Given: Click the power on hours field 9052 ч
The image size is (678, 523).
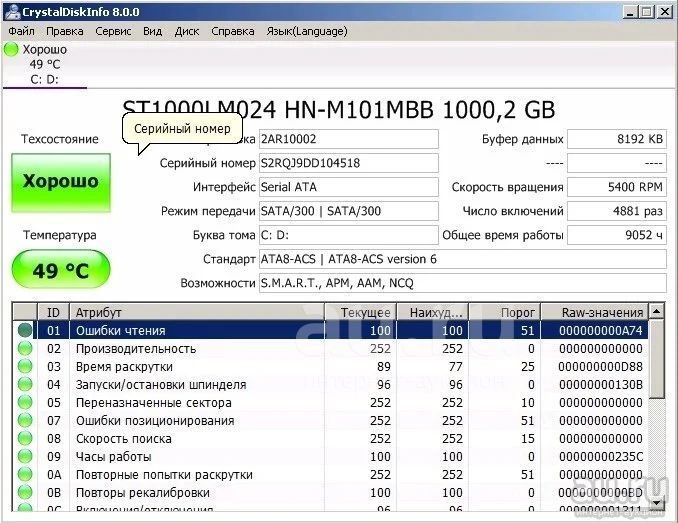Looking at the screenshot, I should (617, 235).
